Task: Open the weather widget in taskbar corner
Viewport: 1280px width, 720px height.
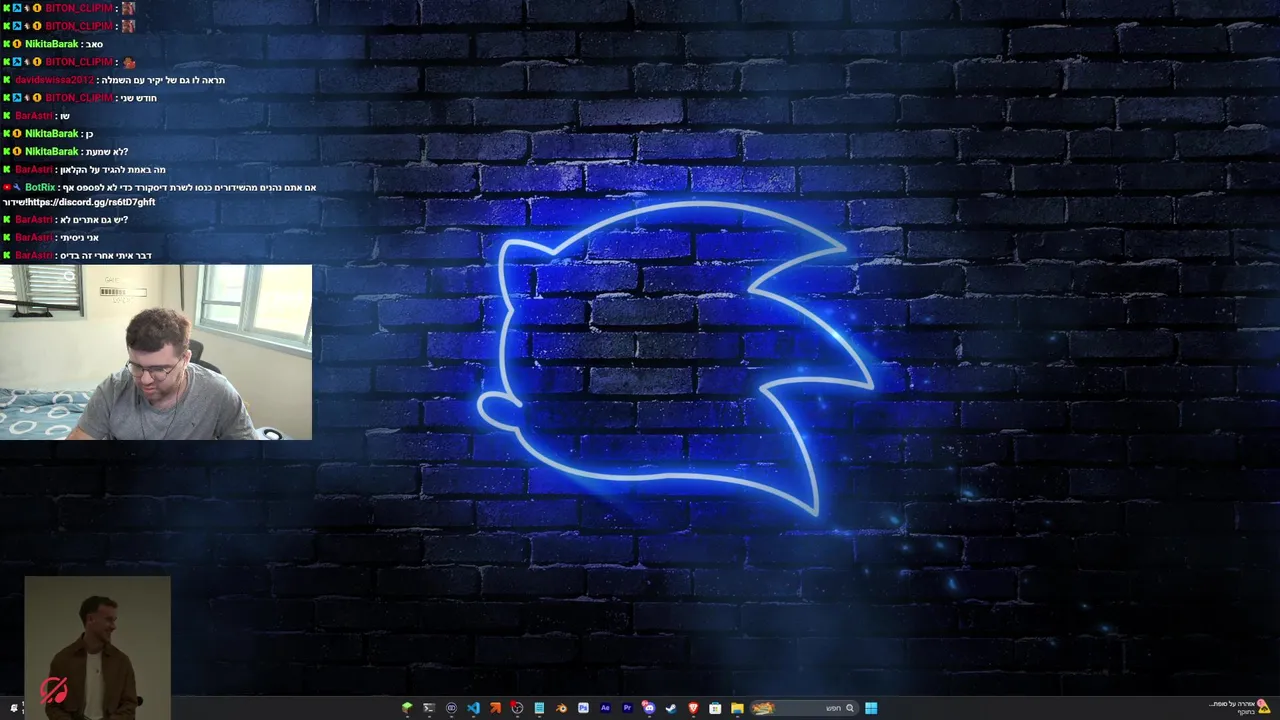Action: pyautogui.click(x=1240, y=707)
